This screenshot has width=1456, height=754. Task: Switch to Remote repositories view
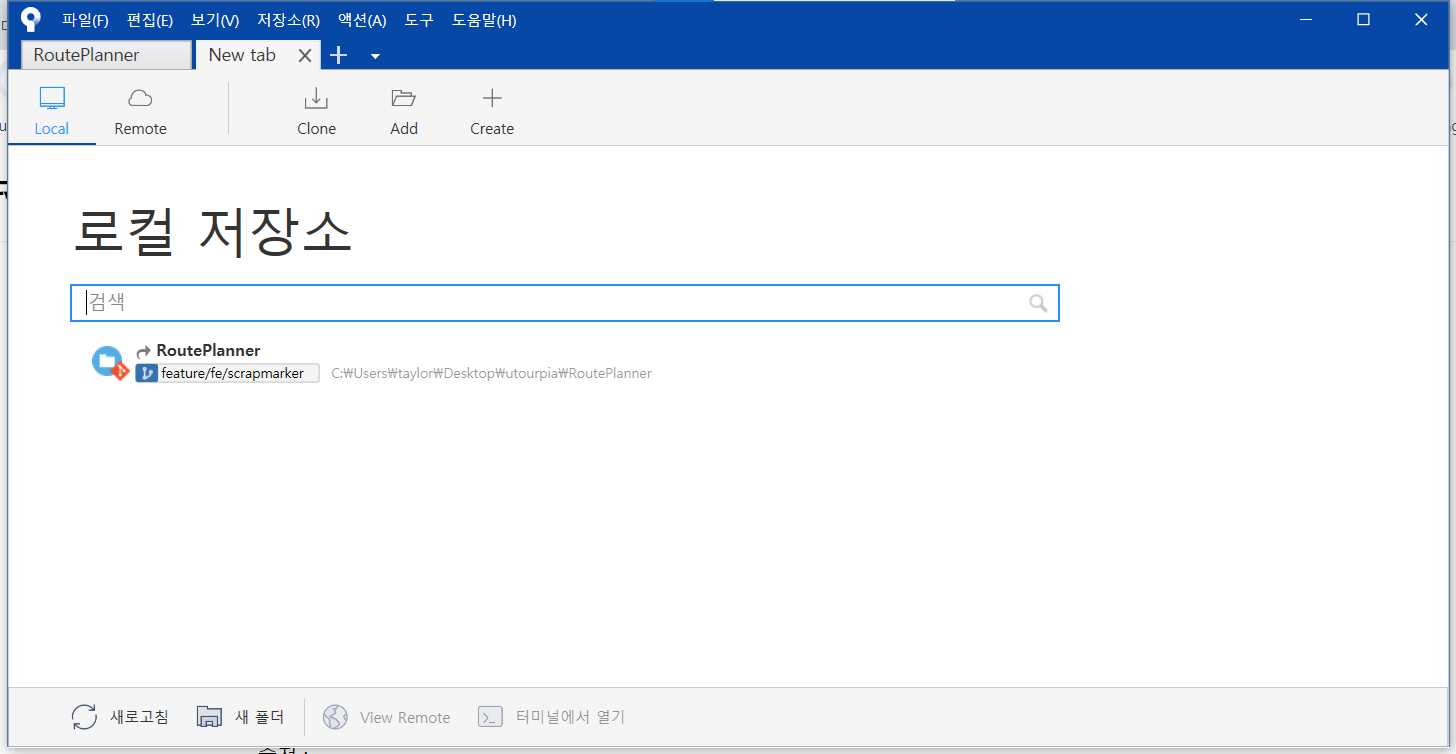140,111
